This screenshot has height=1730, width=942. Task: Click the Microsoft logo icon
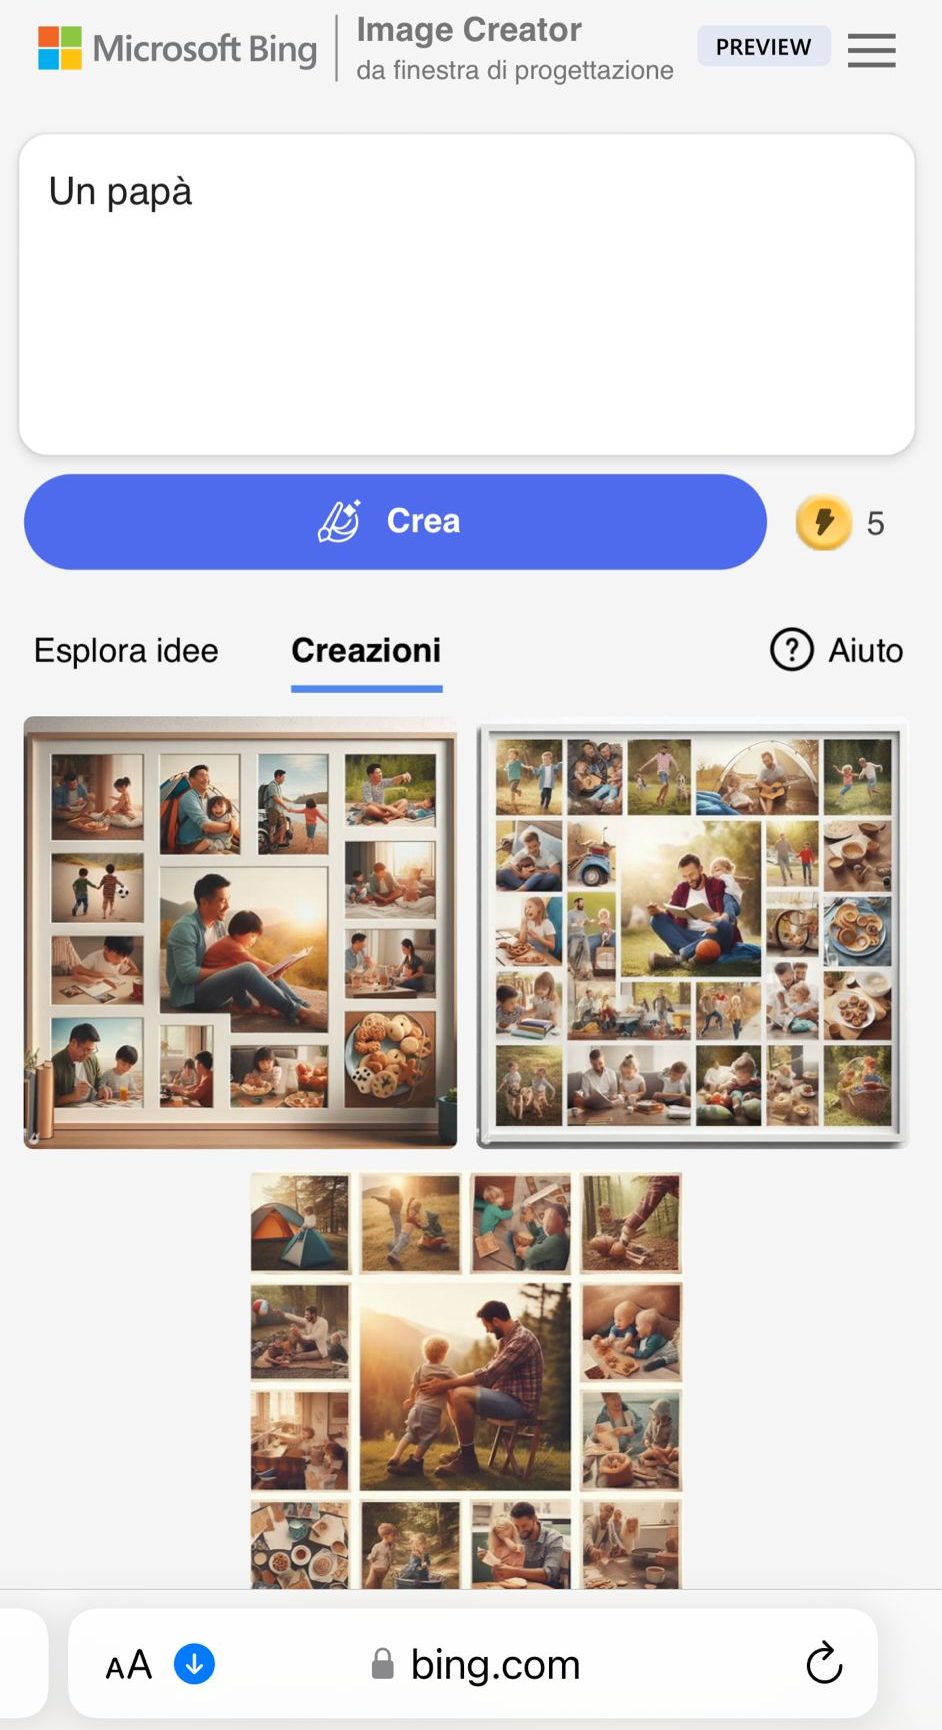click(60, 48)
